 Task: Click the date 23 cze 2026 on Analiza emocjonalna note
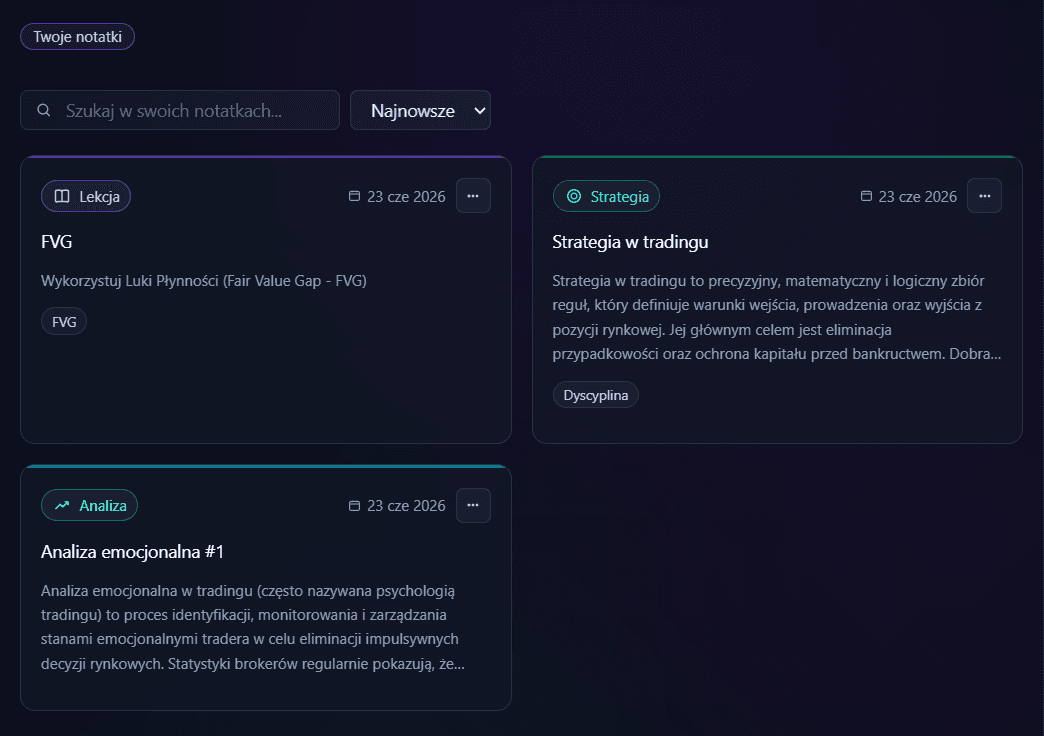(x=406, y=506)
